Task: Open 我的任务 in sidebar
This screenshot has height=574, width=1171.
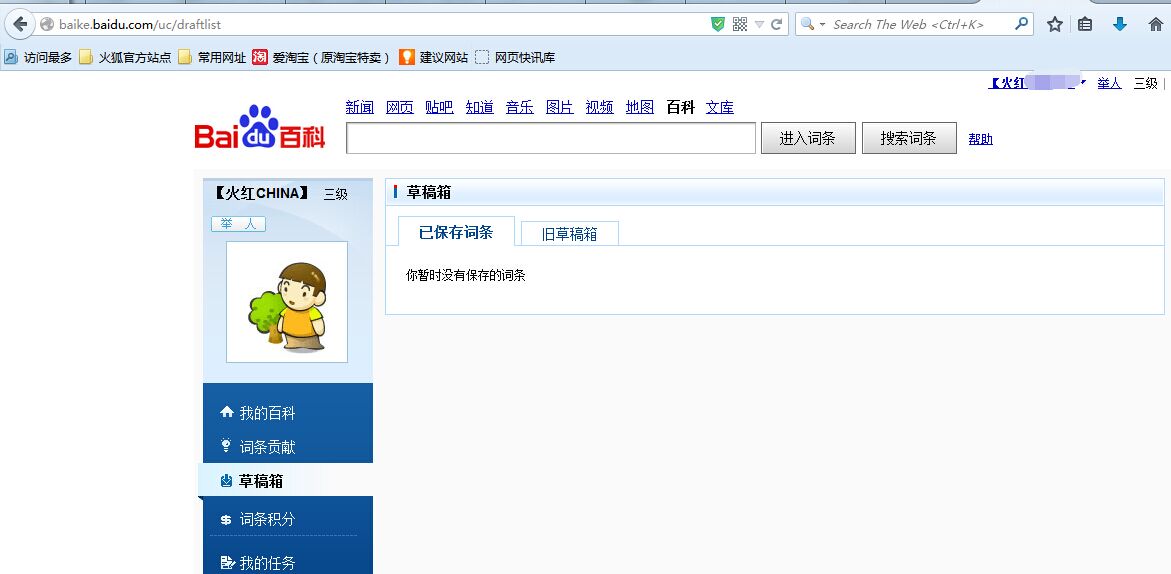Action: 258,563
